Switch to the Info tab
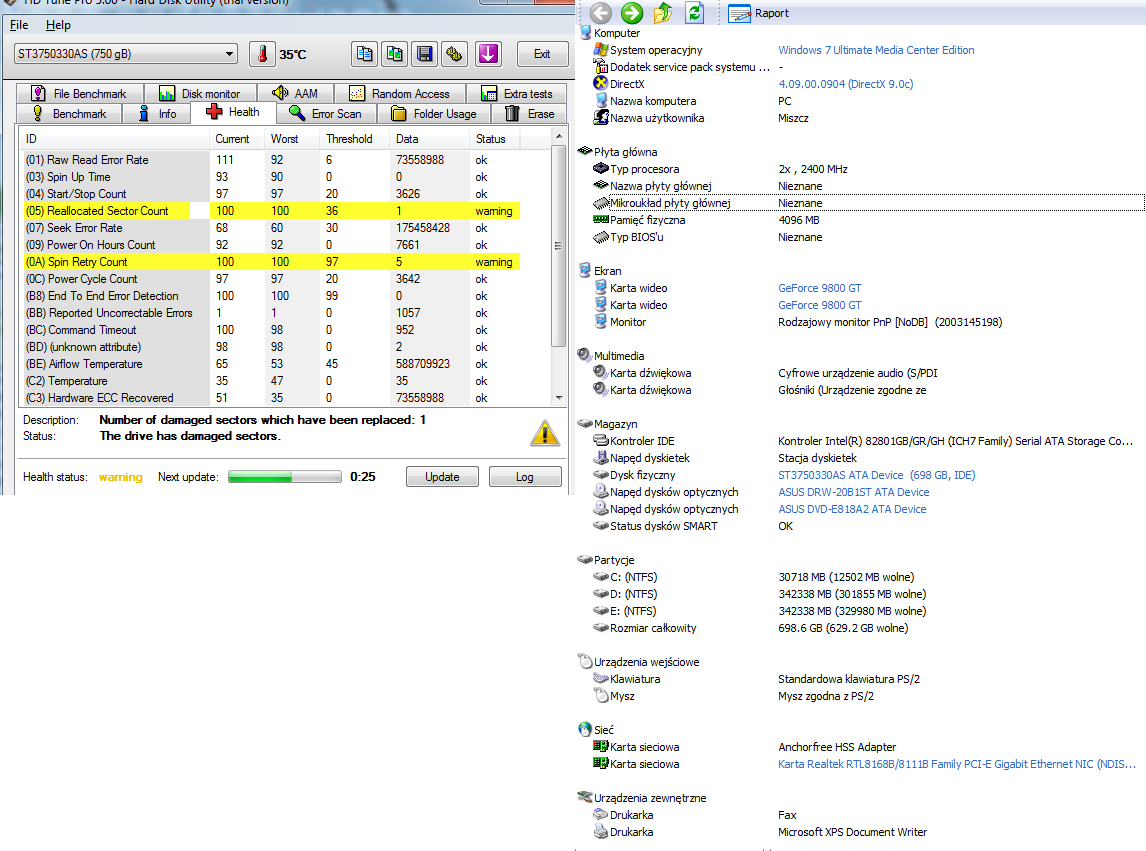1146x851 pixels. [x=157, y=114]
